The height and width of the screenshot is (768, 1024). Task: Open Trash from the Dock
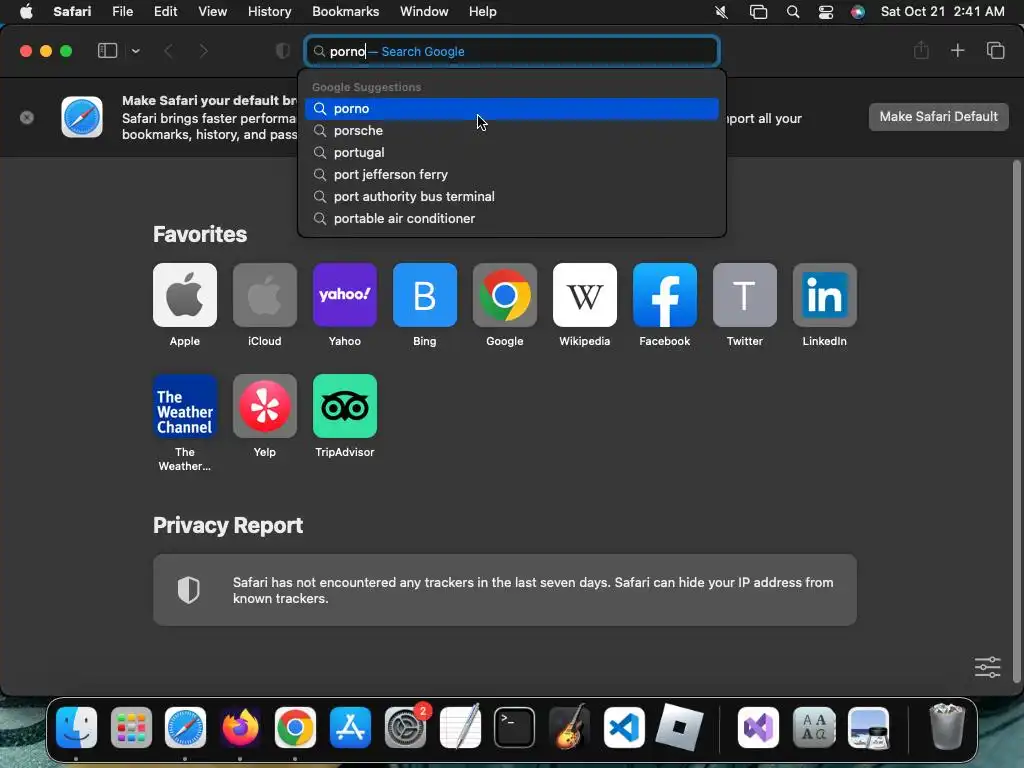point(947,726)
